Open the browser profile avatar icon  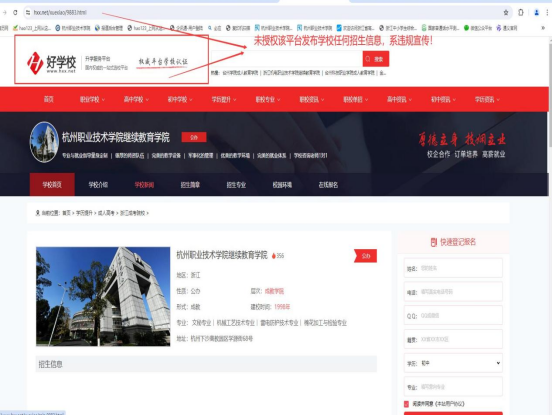pos(536,12)
